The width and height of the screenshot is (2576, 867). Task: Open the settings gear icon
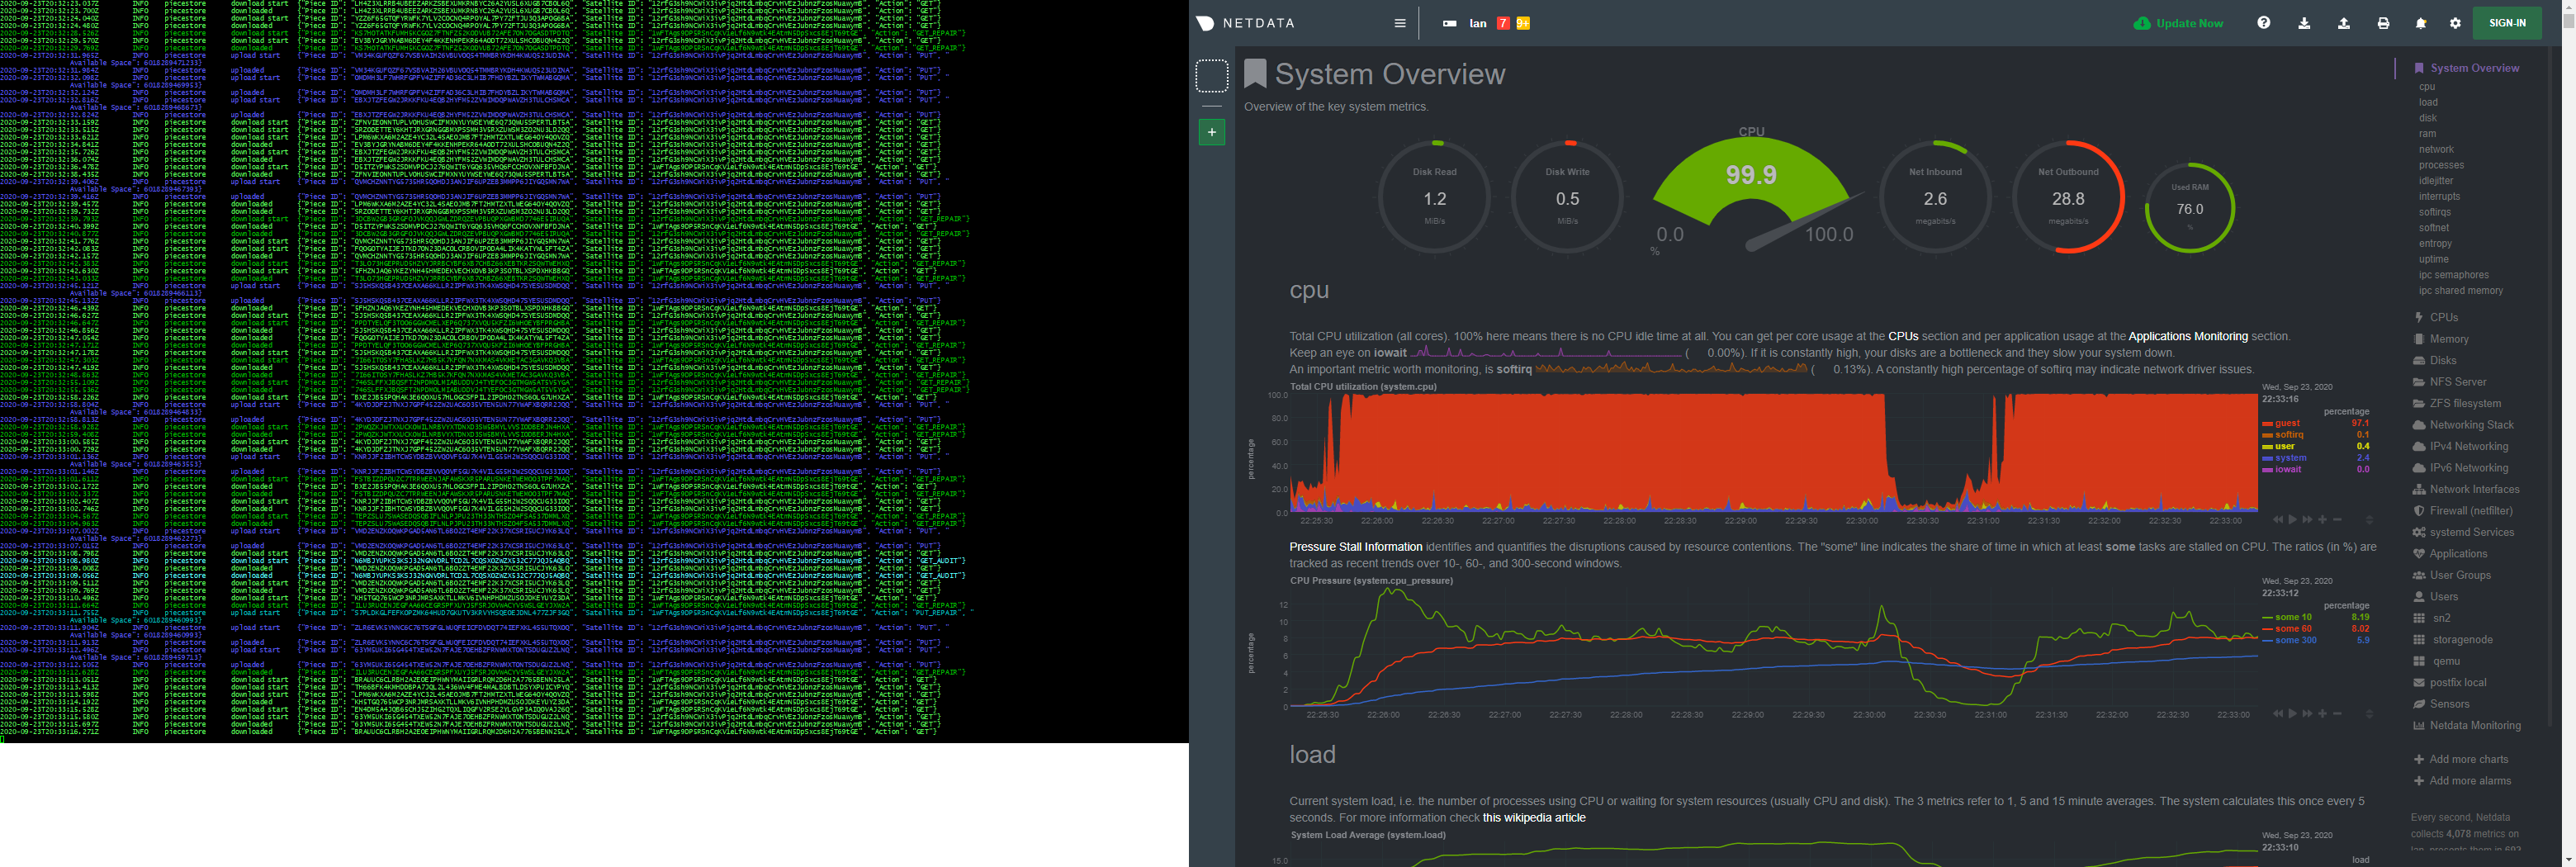(2455, 23)
